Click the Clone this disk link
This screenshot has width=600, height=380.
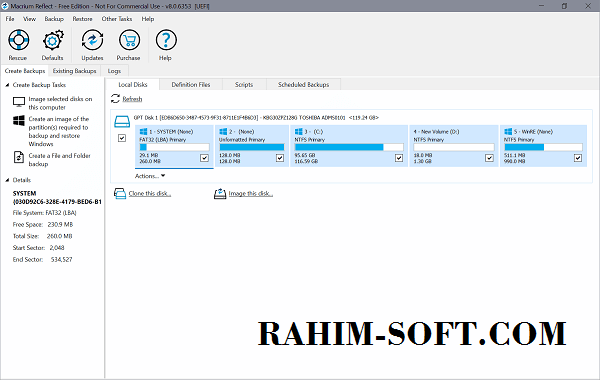coord(150,193)
